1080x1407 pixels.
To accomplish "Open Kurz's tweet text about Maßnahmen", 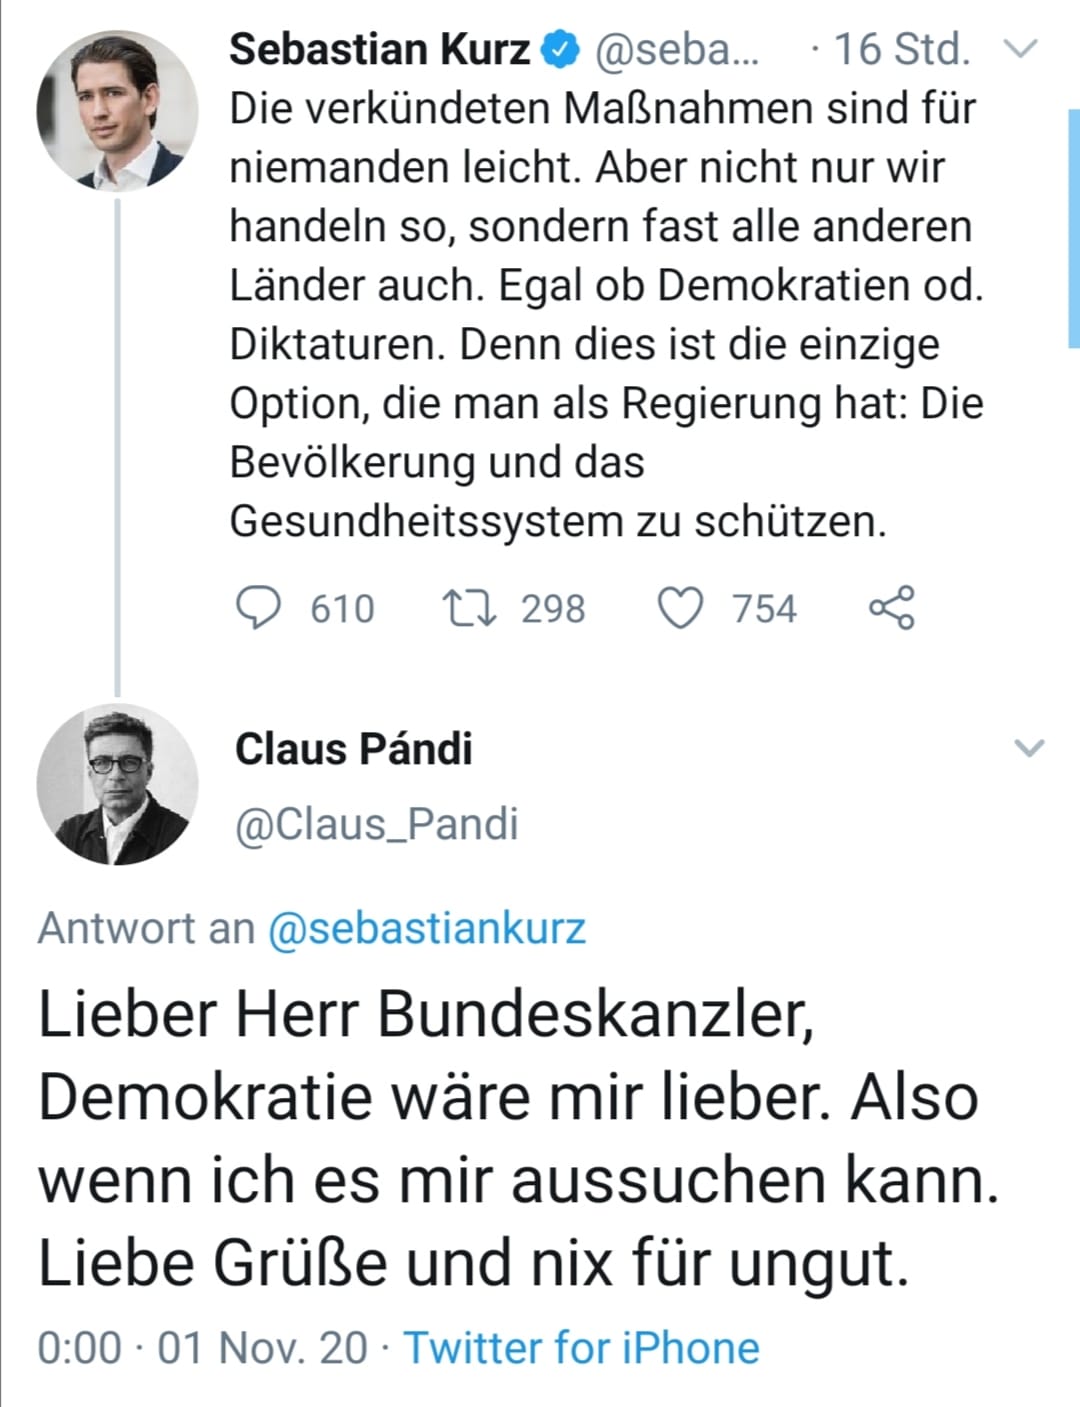I will click(607, 314).
